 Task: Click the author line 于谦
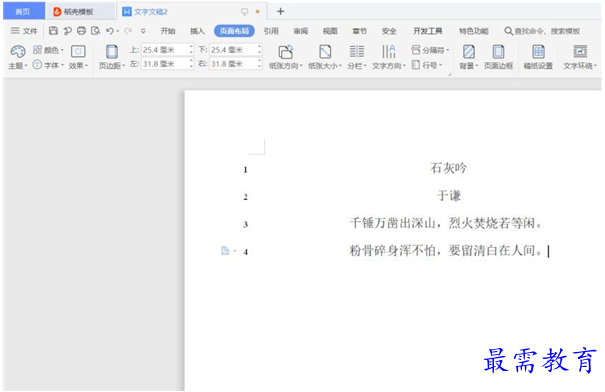click(x=449, y=196)
